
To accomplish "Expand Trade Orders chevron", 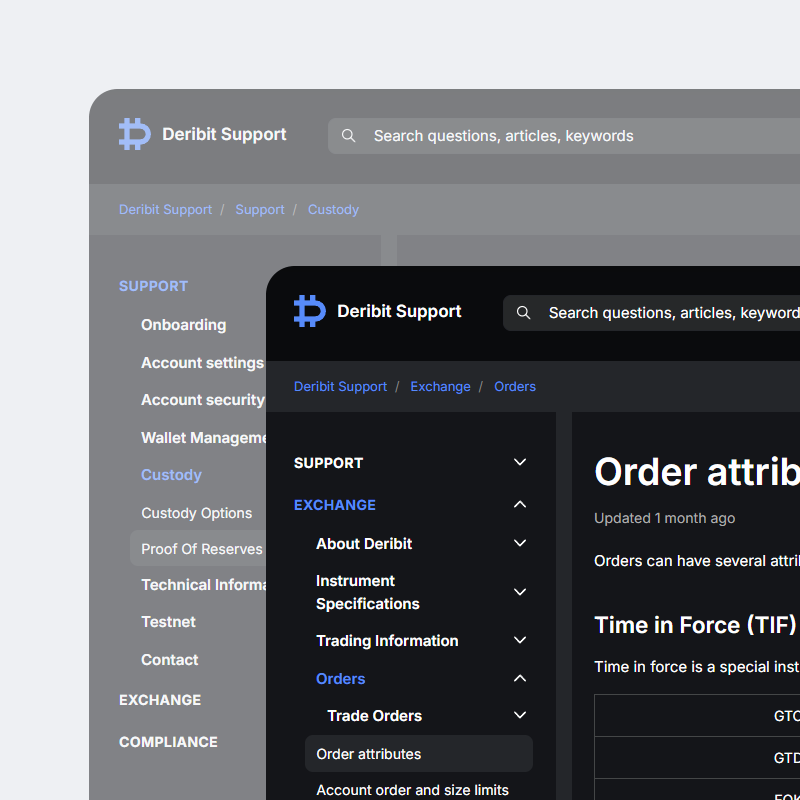I will (x=520, y=715).
